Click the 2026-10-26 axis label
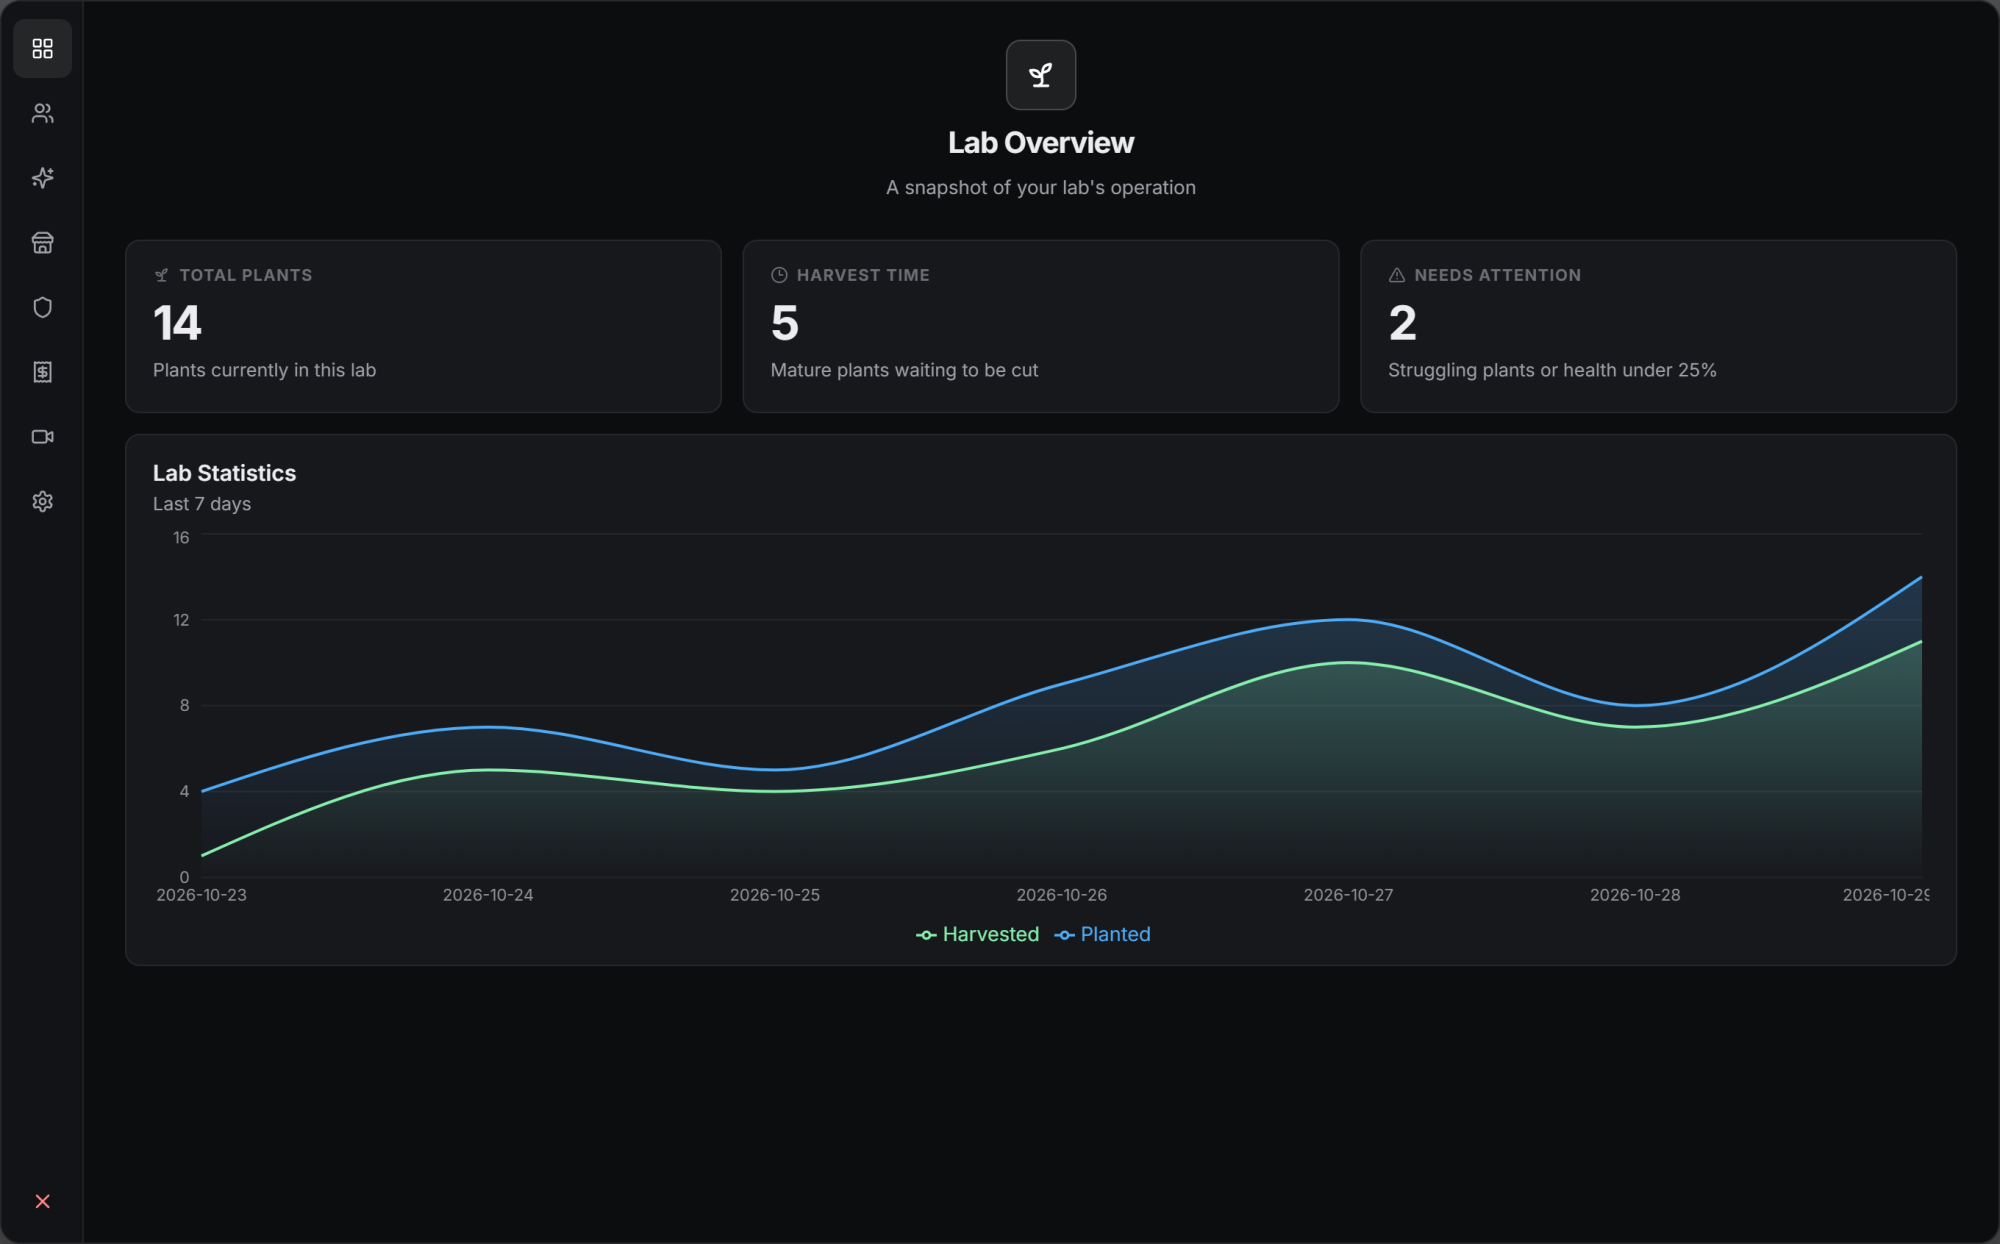 pos(1062,895)
